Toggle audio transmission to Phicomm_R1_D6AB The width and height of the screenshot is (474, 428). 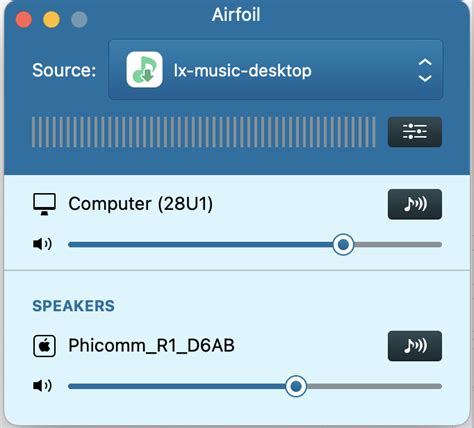pos(415,346)
